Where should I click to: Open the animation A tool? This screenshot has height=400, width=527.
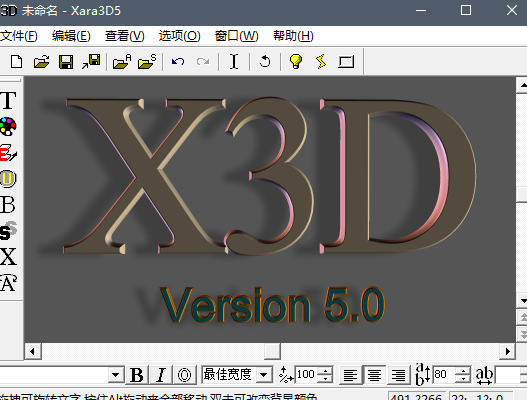tap(8, 283)
